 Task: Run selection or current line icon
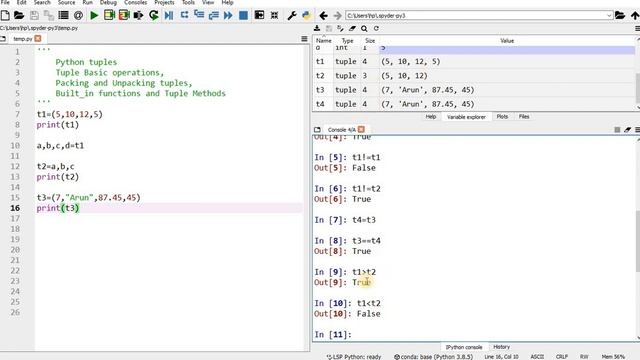click(138, 16)
